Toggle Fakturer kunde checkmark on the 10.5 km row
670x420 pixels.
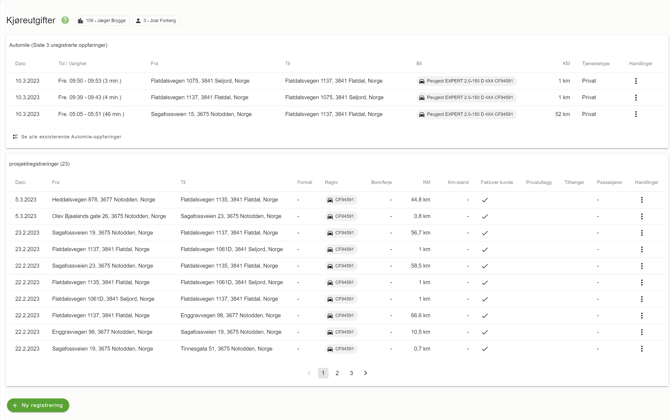pyautogui.click(x=485, y=332)
